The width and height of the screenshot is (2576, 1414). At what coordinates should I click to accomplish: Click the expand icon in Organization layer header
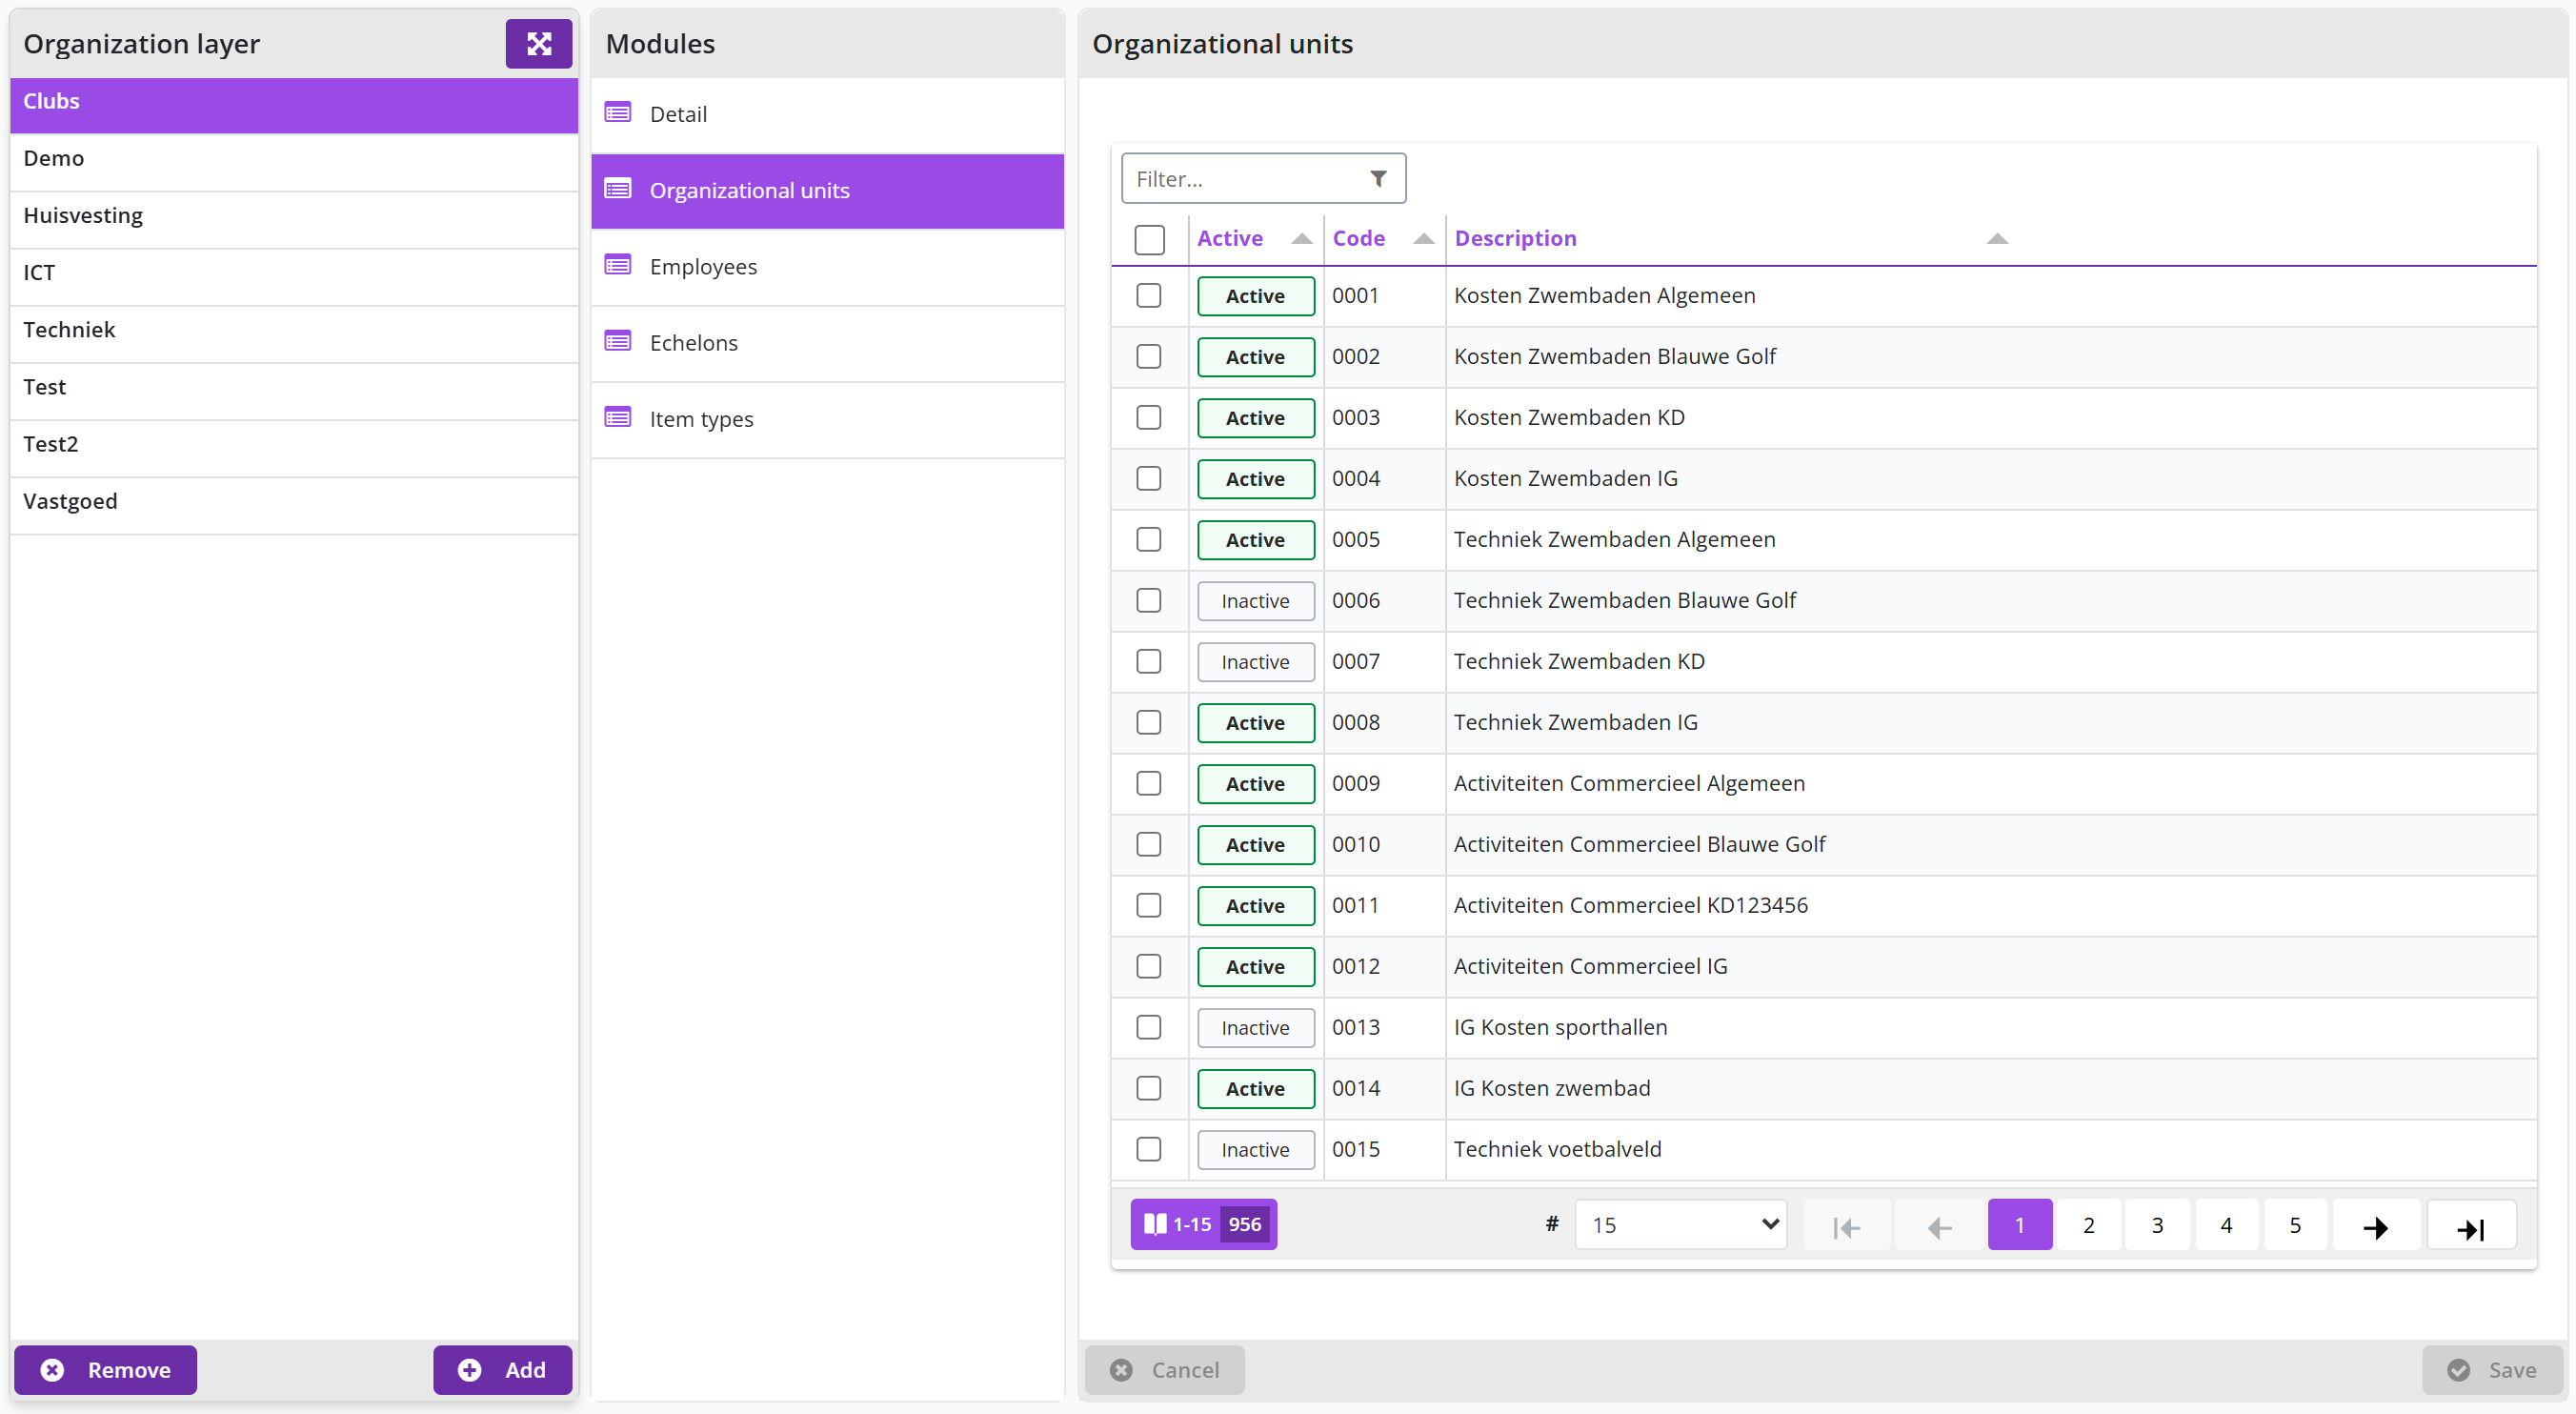click(538, 43)
